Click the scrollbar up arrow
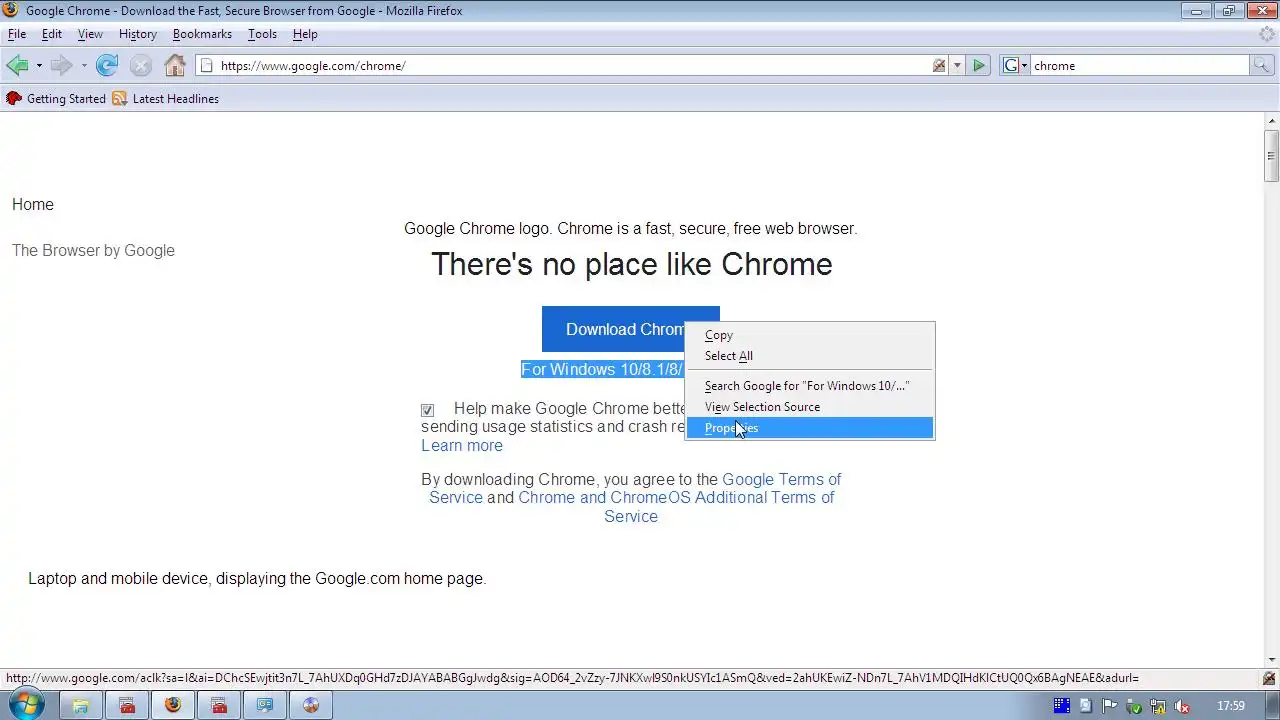Screen dimensions: 1280x720 click(1271, 120)
